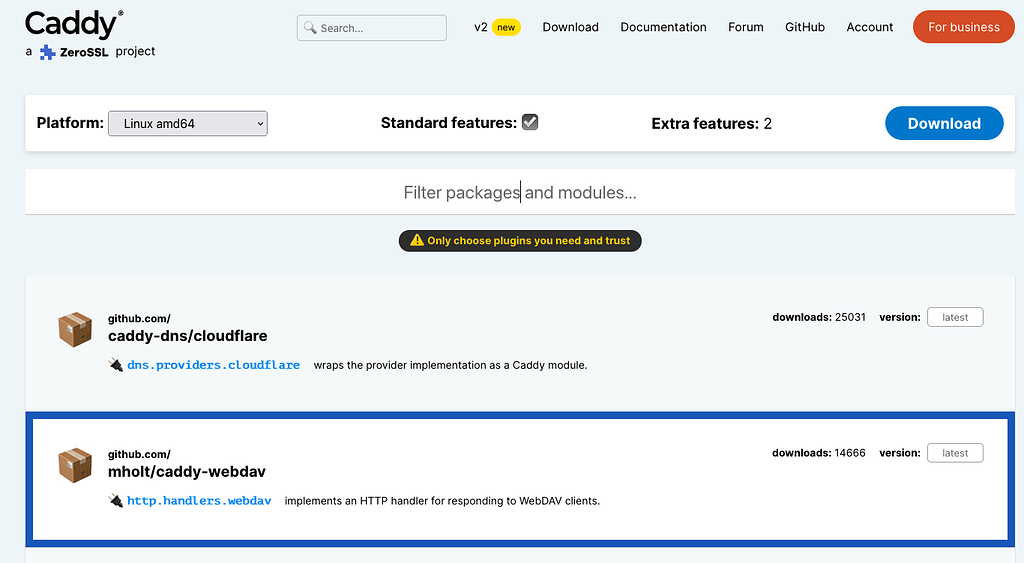Open the Account page
This screenshot has width=1024, height=563.
(869, 27)
